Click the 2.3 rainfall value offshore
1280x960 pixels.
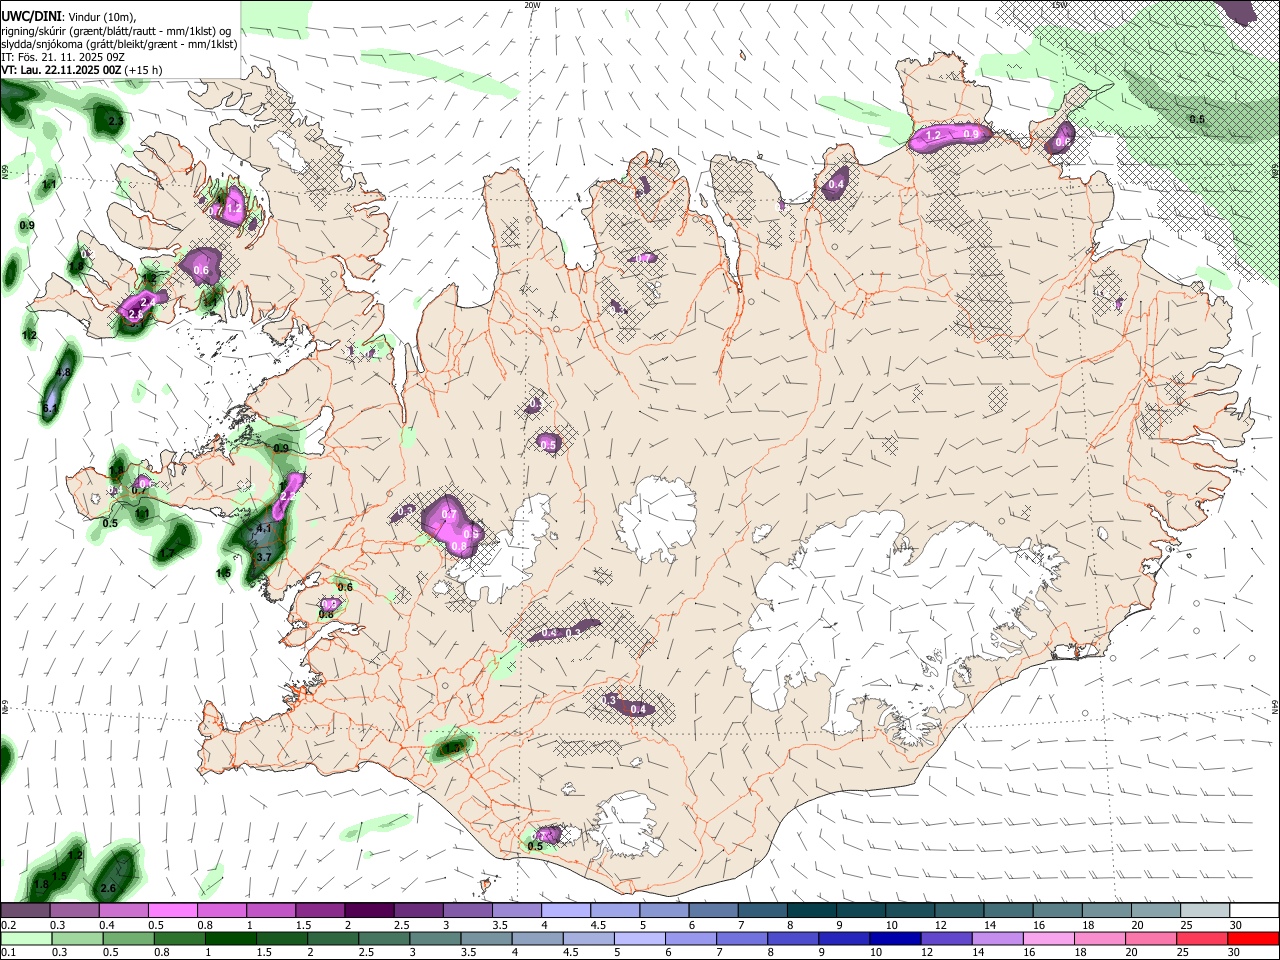point(116,121)
